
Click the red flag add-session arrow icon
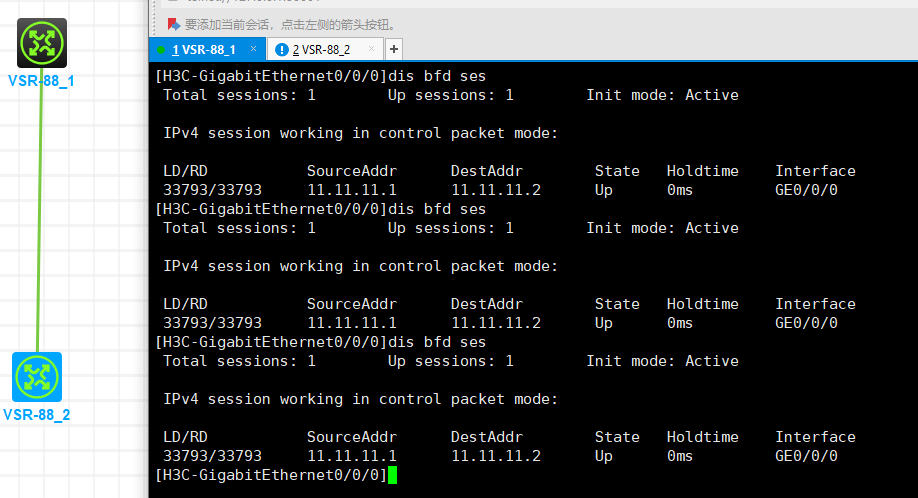pos(173,24)
